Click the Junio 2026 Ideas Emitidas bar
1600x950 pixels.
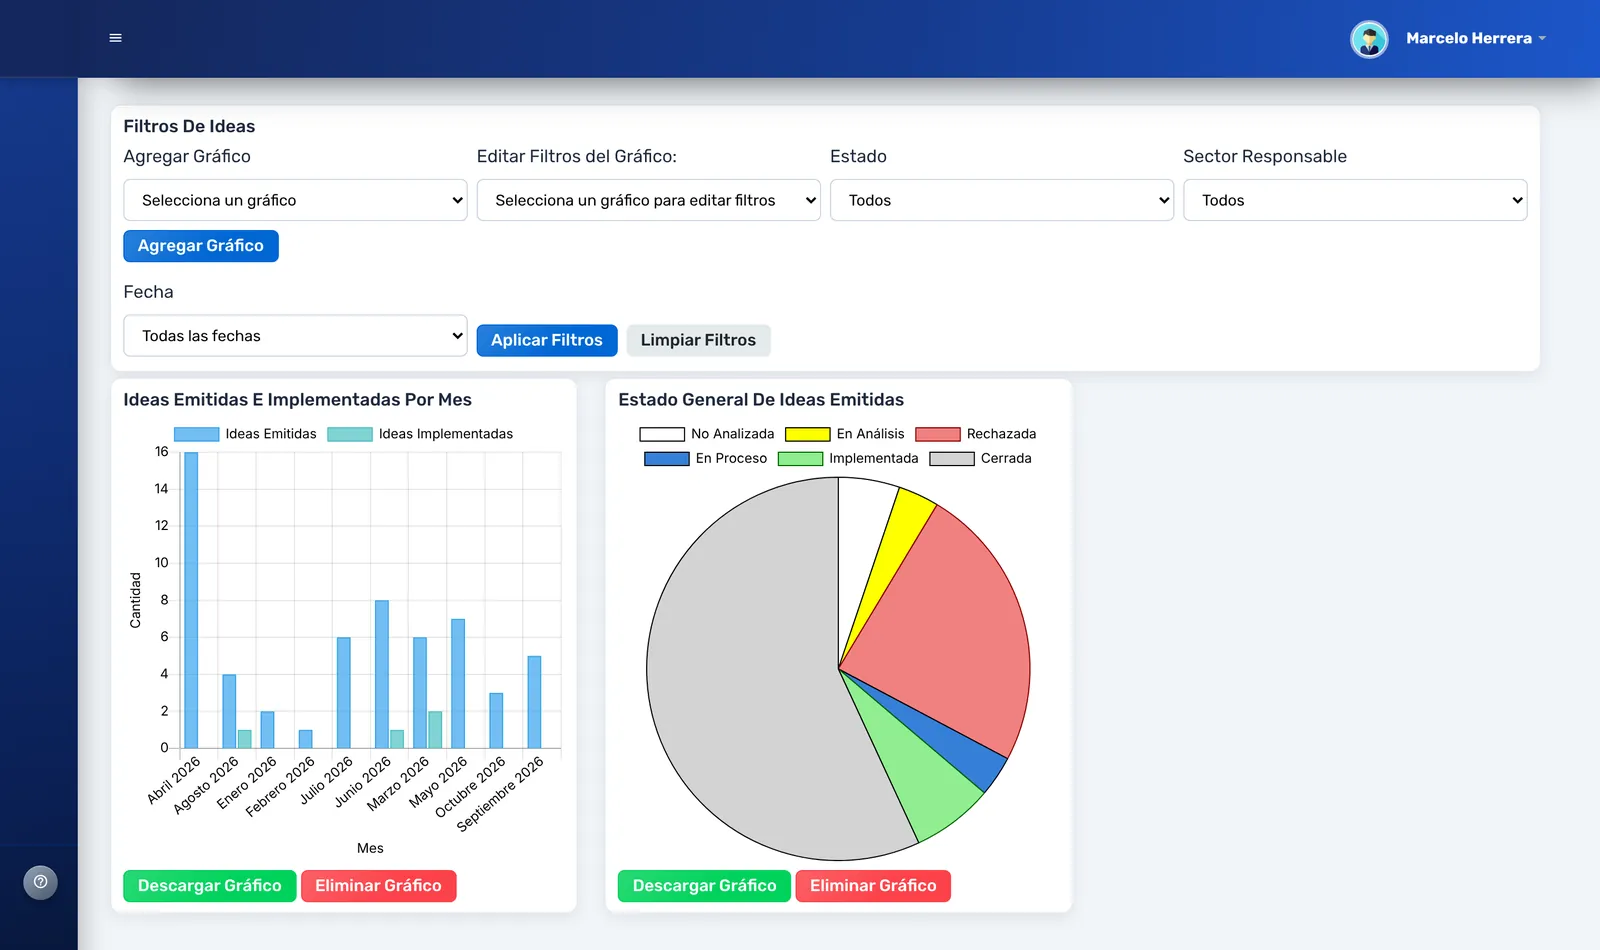(382, 674)
